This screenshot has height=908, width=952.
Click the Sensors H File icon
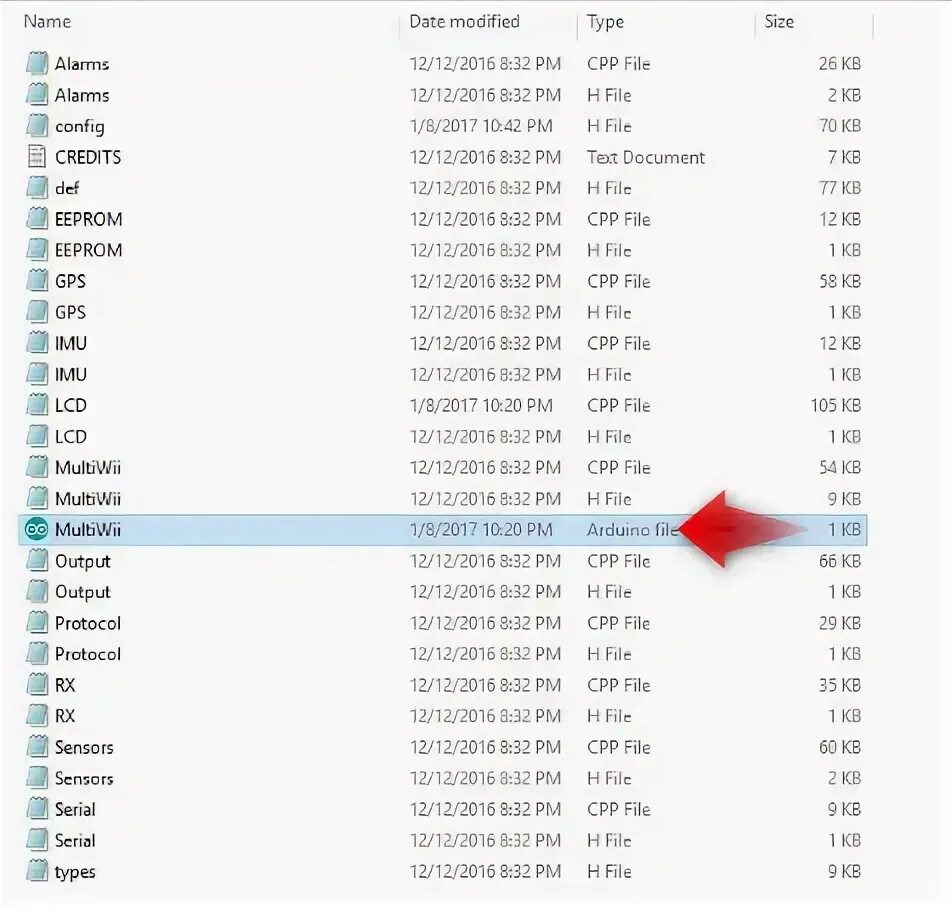(x=37, y=778)
